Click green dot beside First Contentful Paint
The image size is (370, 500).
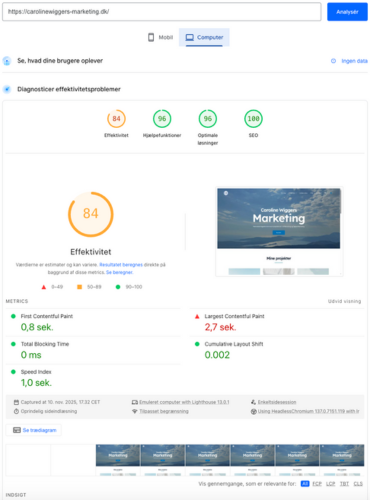(x=13, y=316)
